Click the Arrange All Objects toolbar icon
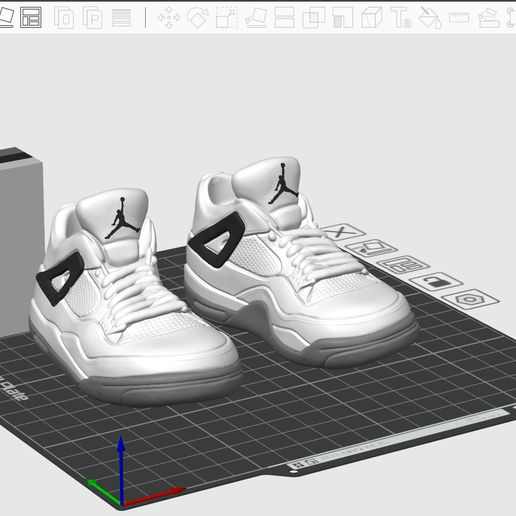Viewport: 516px width, 516px height. pos(31,17)
